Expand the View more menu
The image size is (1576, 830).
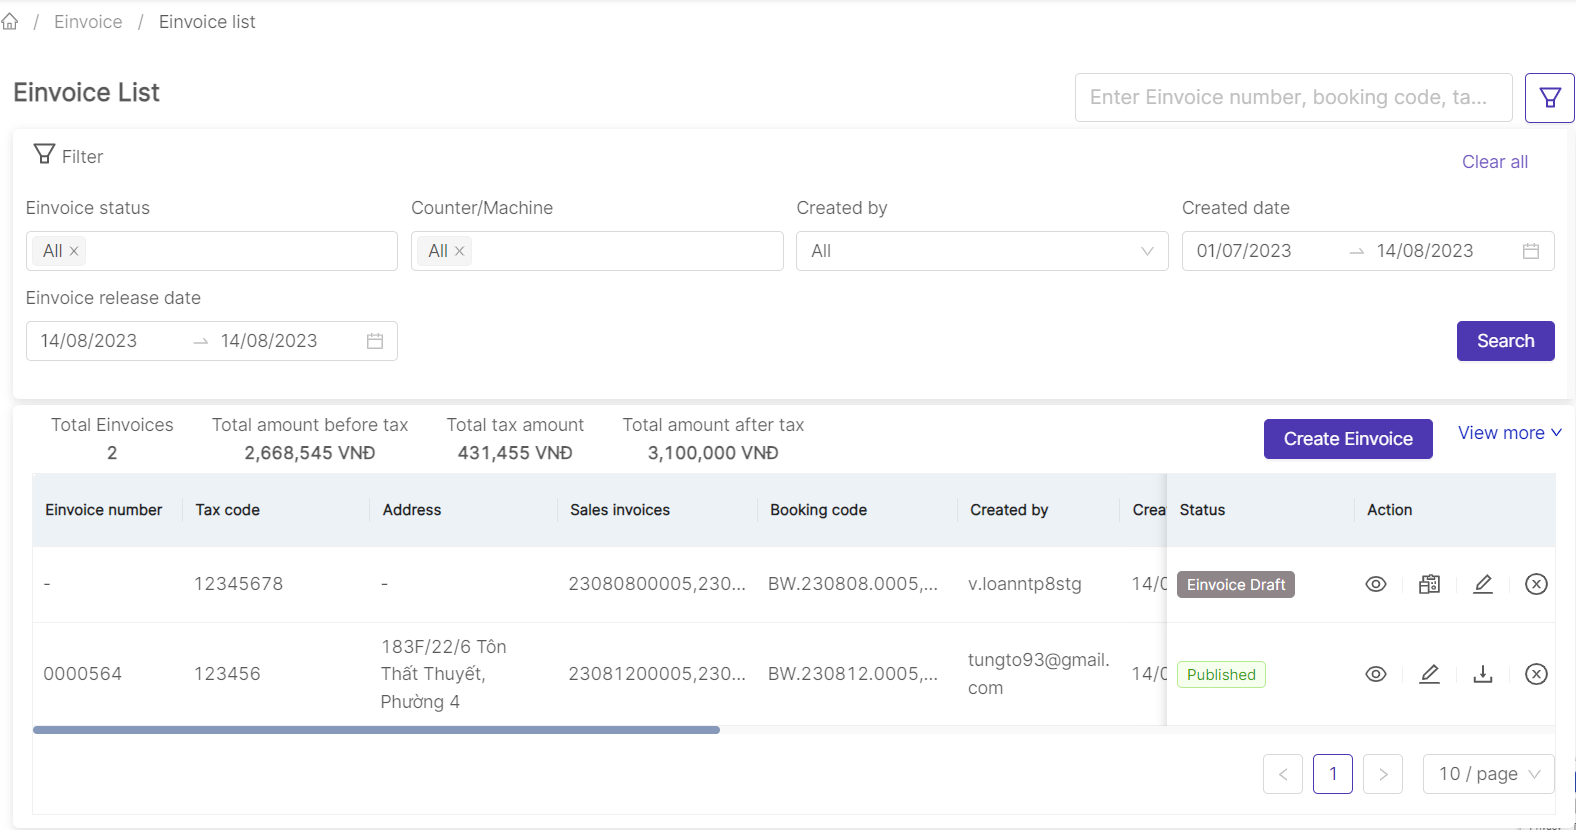[x=1509, y=433]
